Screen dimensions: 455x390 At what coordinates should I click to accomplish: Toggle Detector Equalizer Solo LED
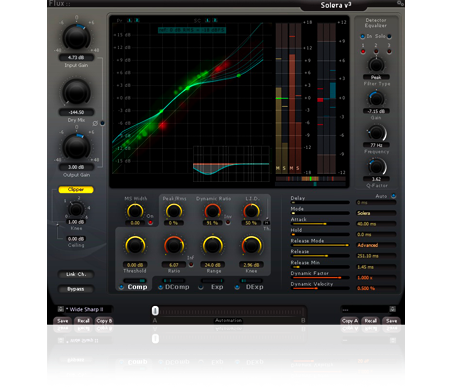pos(389,36)
